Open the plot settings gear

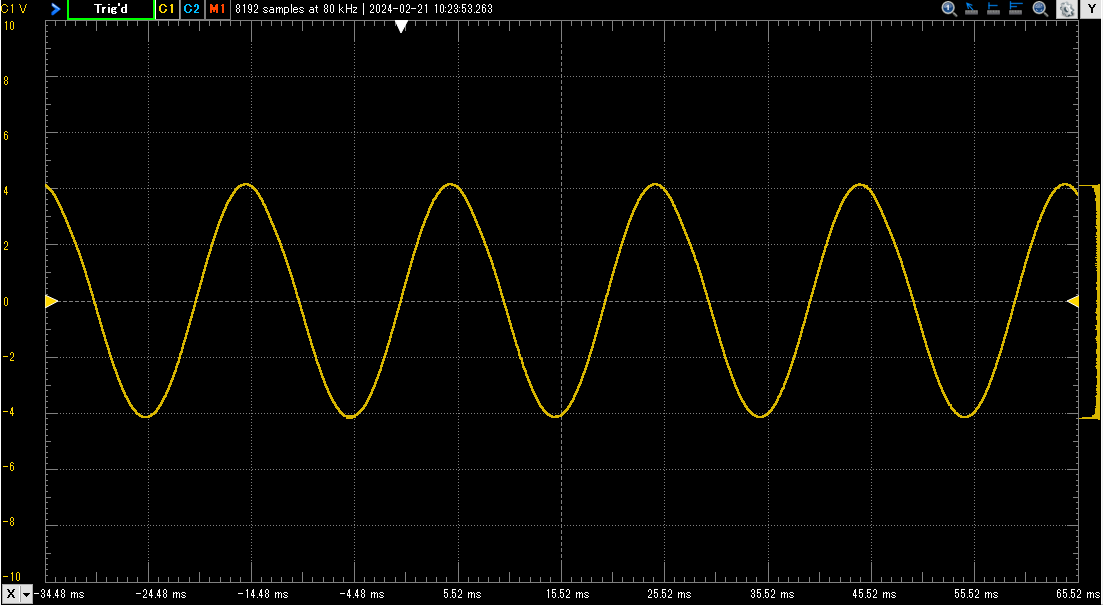1066,9
